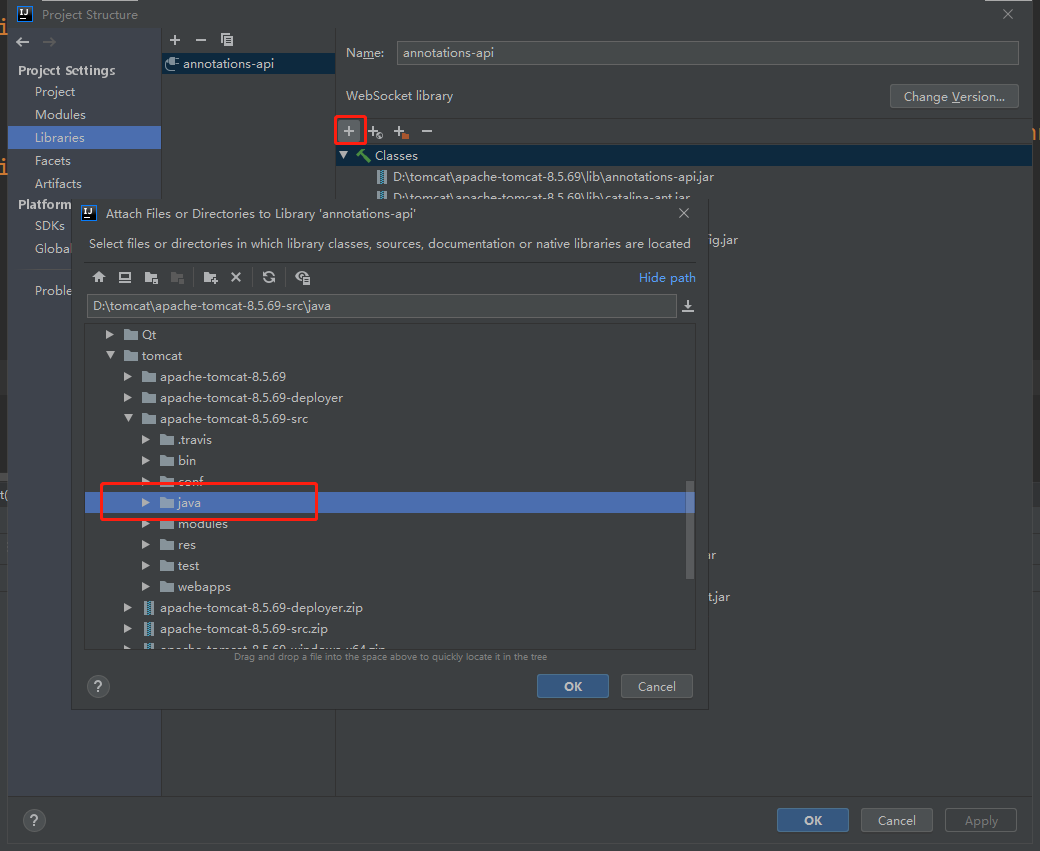Select the Classes label in roots tree

click(x=396, y=155)
